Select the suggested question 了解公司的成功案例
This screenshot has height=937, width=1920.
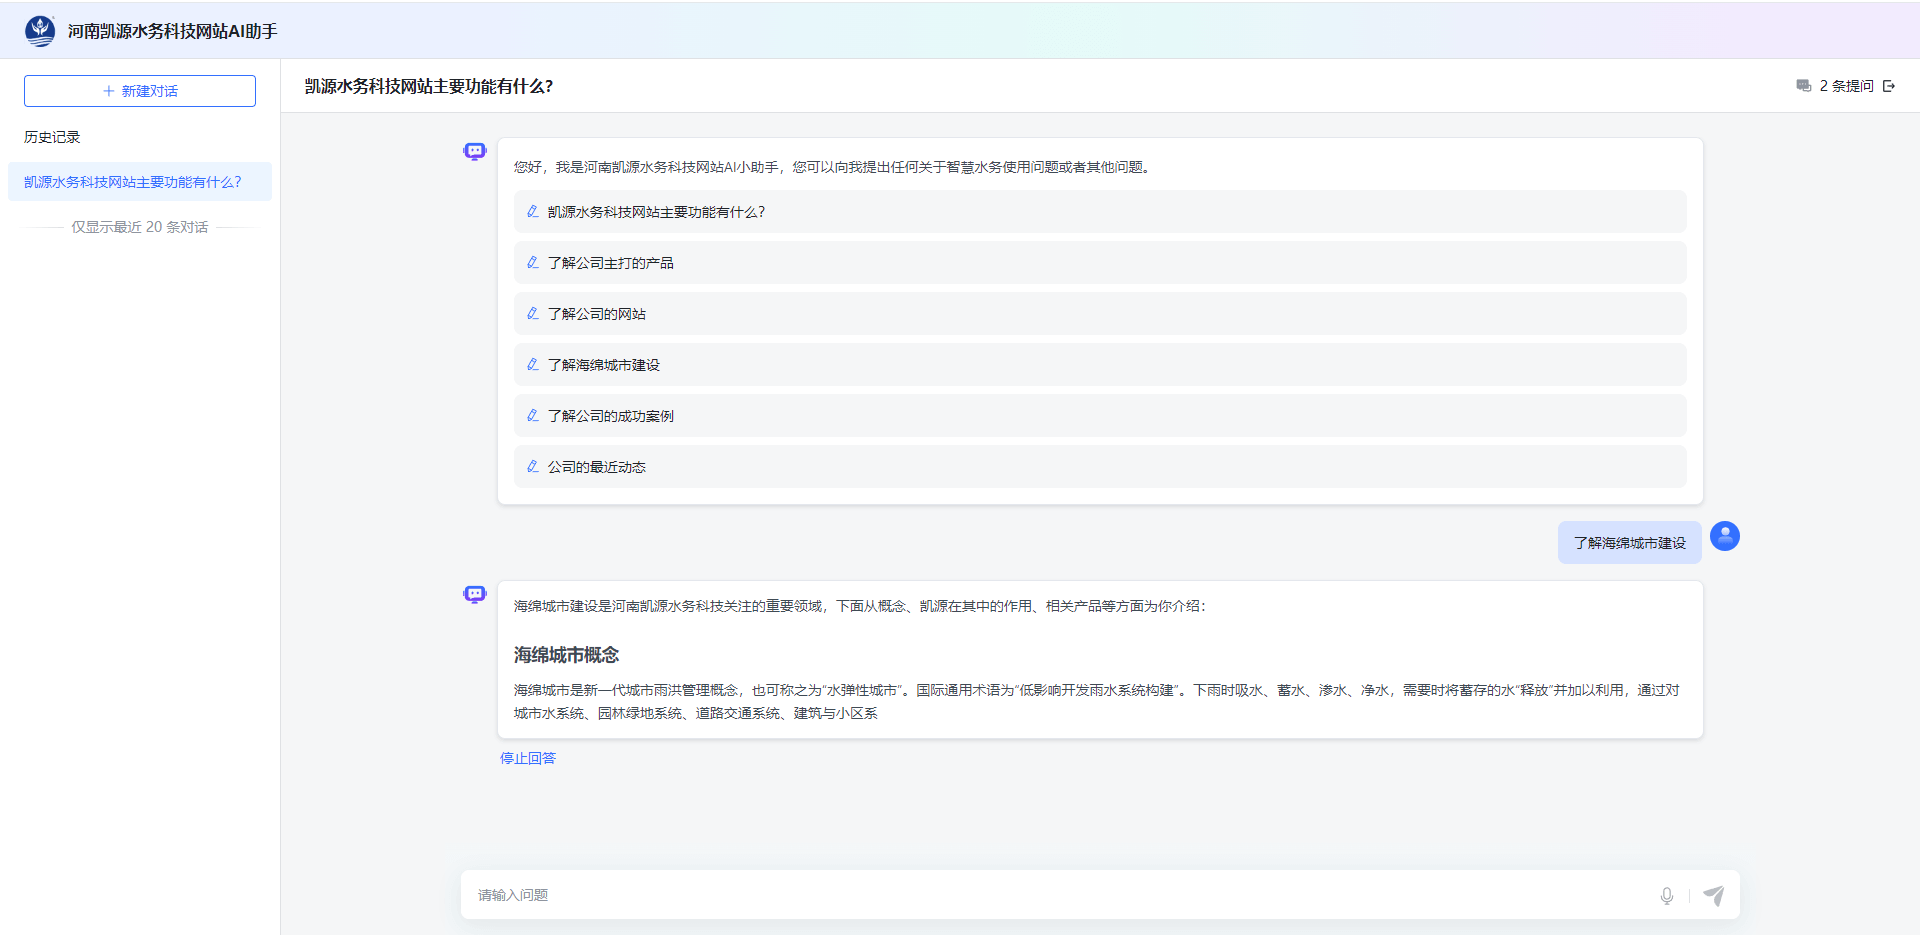tap(1098, 415)
